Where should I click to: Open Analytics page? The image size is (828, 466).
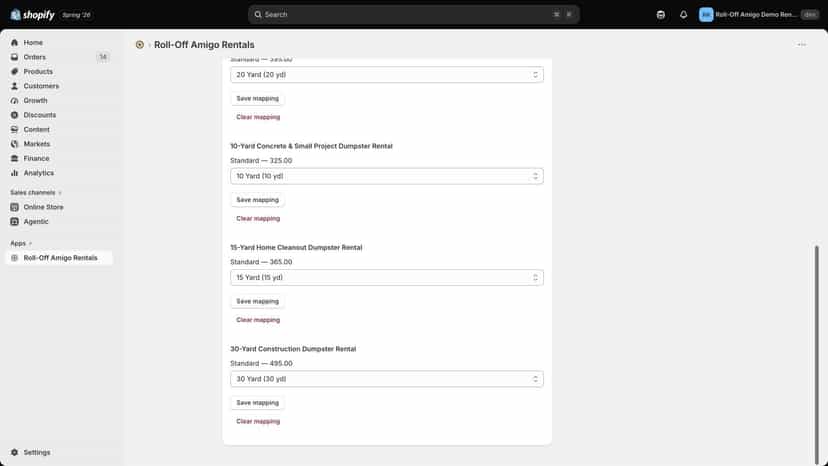point(39,173)
